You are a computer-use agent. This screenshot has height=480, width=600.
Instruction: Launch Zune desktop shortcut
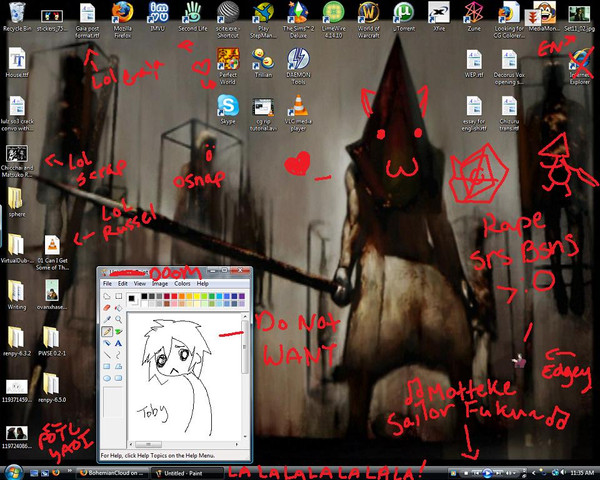(x=474, y=17)
